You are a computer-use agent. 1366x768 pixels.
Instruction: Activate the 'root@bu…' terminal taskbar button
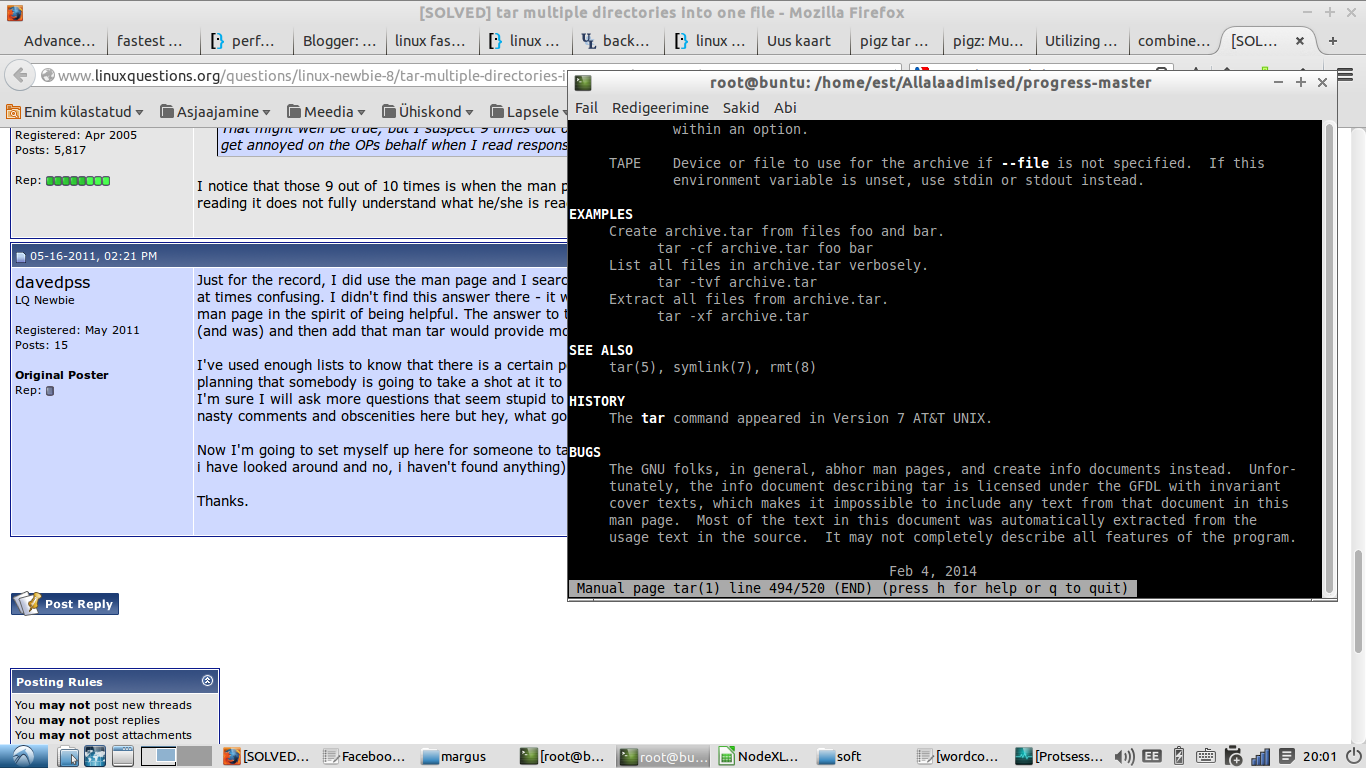pos(663,756)
